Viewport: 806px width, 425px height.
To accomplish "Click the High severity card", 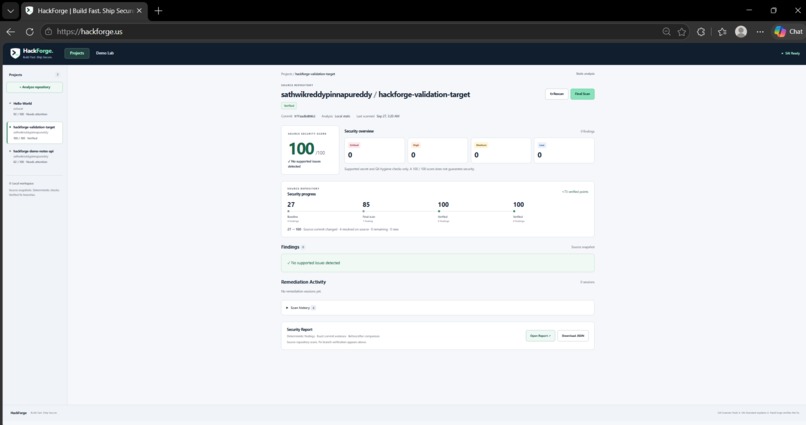I will click(x=437, y=151).
